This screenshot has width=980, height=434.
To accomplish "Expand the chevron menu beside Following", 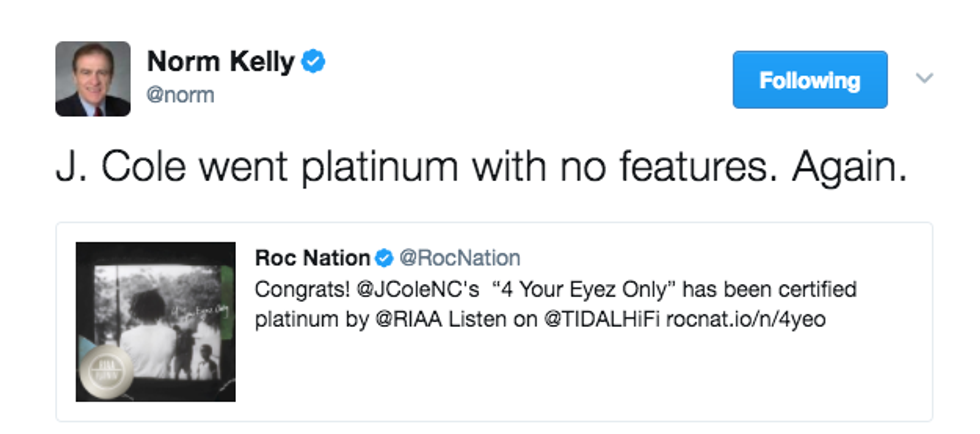I will point(924,78).
